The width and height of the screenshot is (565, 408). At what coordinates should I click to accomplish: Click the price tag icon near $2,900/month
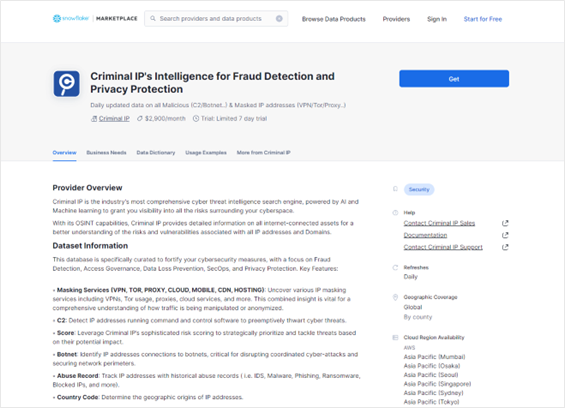[x=140, y=119]
